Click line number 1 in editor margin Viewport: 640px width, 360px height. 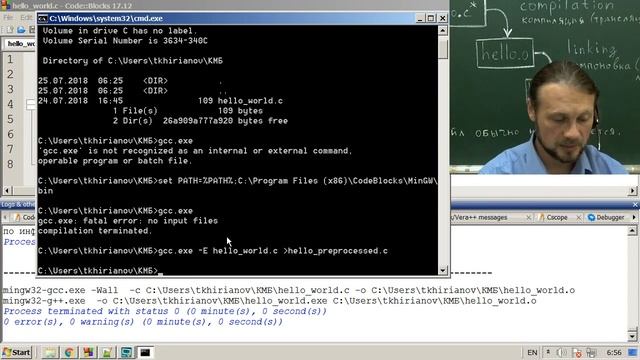(x=10, y=60)
